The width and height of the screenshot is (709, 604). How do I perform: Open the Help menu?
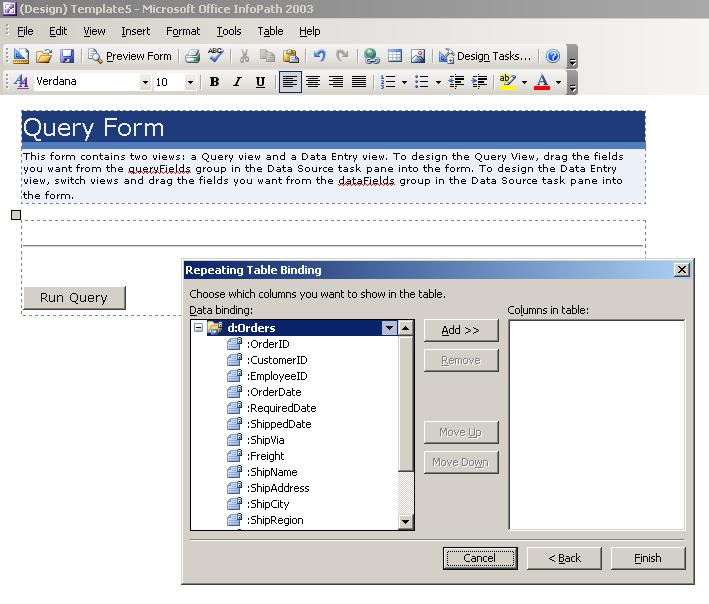309,31
